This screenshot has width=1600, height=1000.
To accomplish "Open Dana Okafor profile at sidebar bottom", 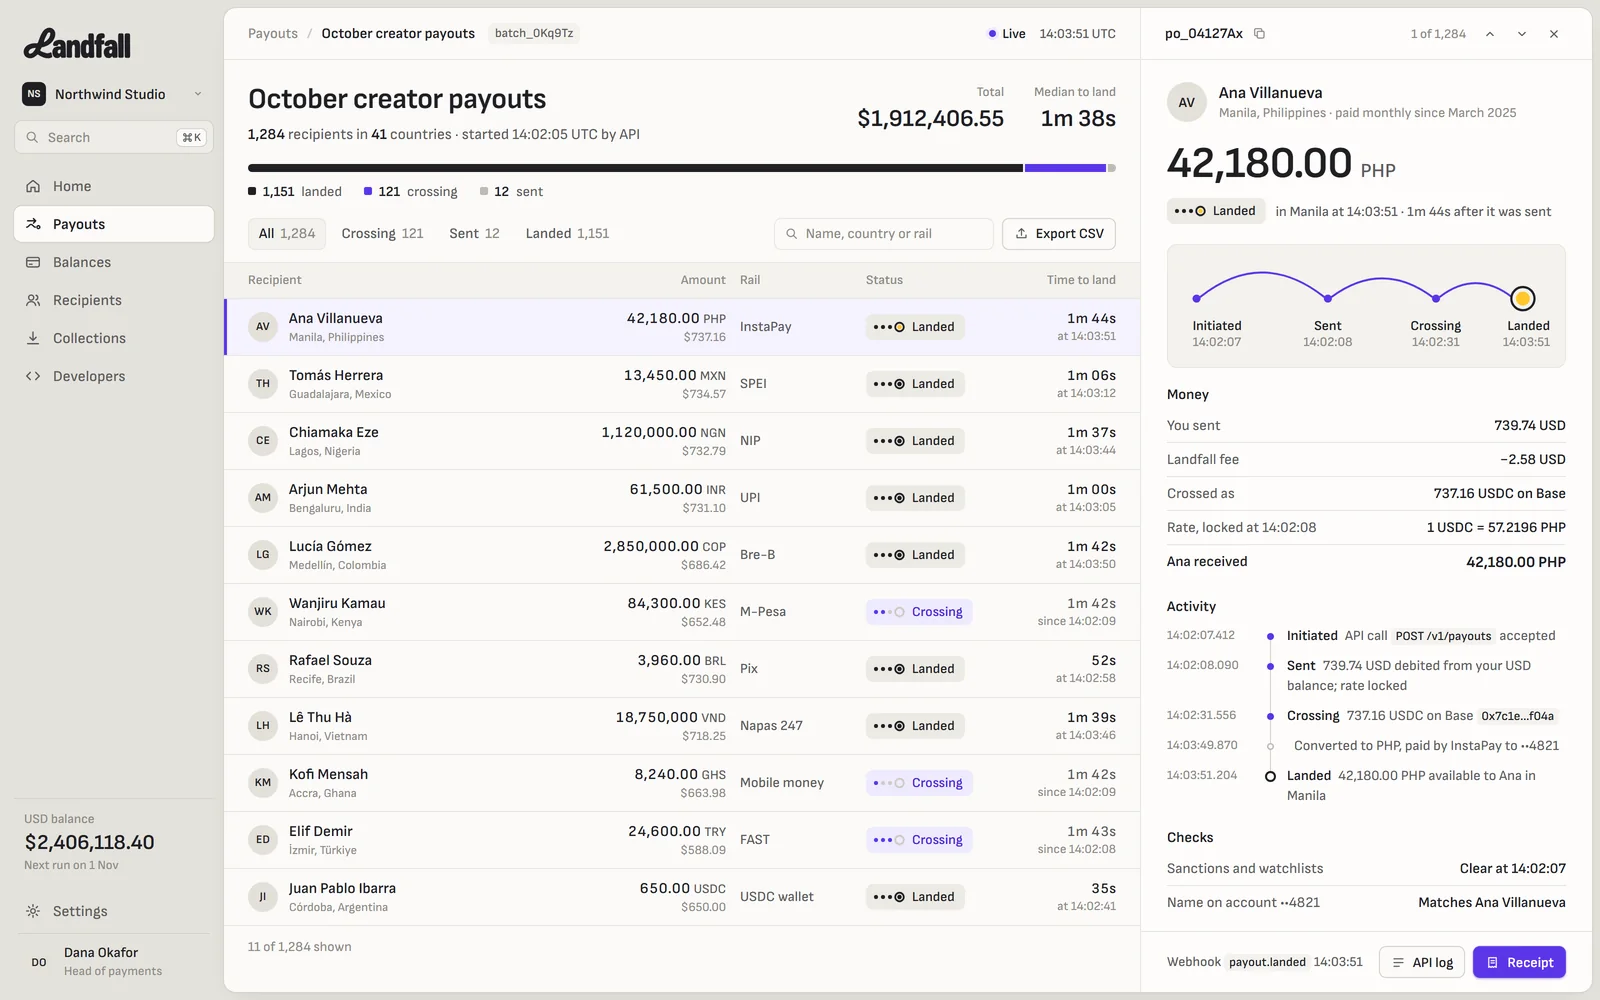I will click(x=114, y=961).
